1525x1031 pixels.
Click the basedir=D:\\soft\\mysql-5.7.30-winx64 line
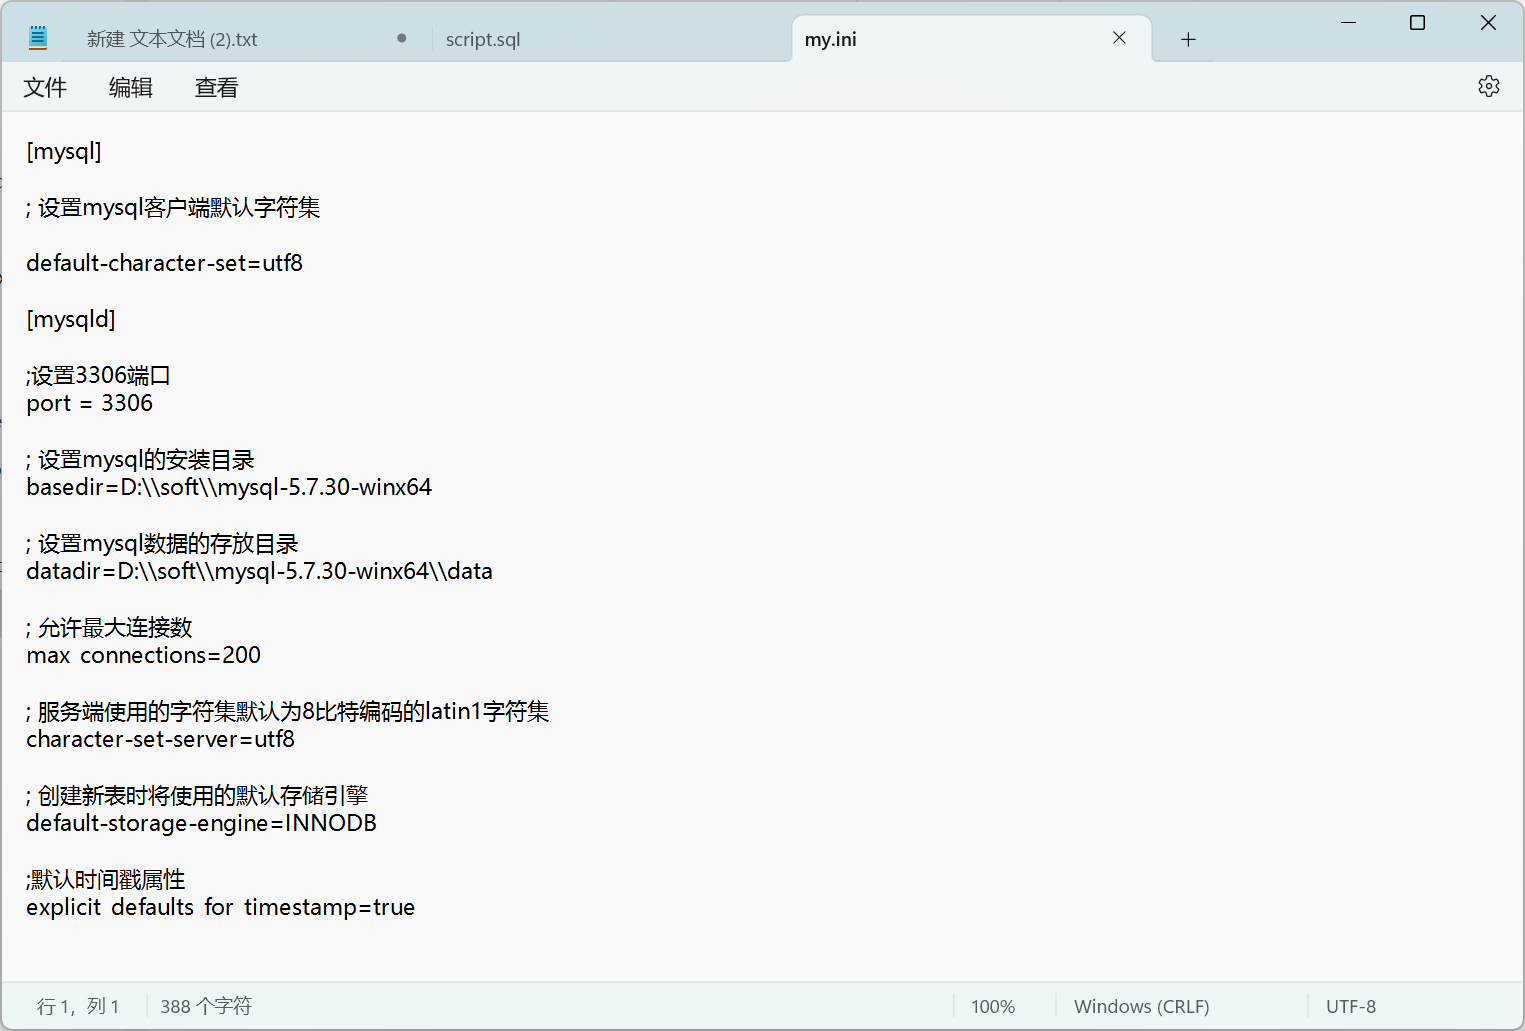229,487
